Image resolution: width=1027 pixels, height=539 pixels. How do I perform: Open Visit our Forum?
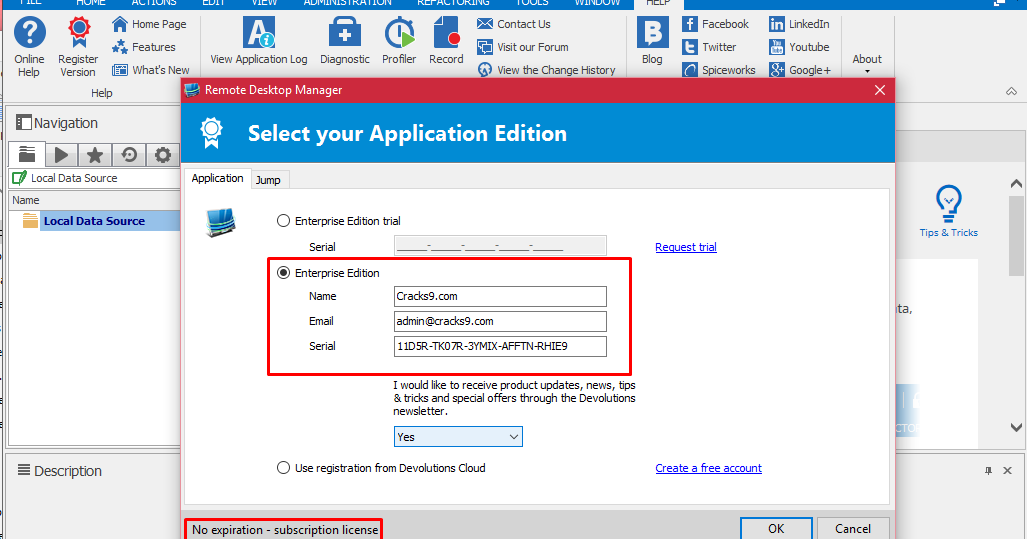[523, 47]
